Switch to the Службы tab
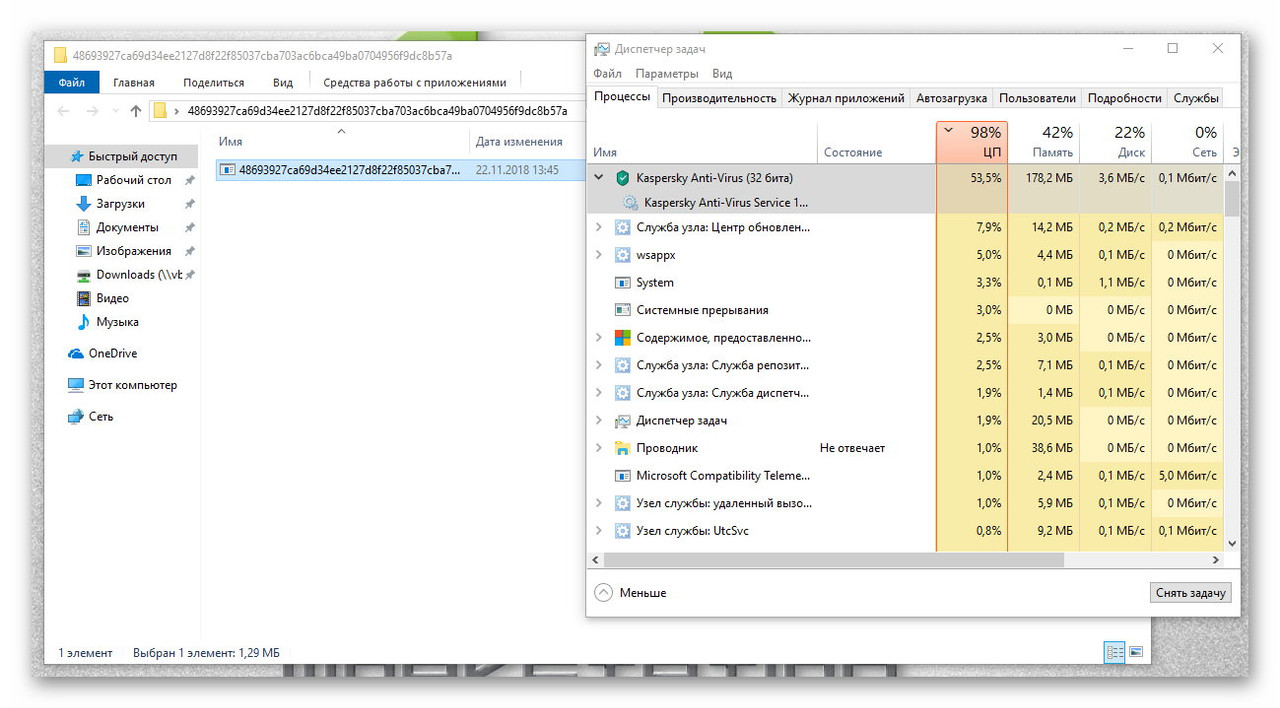1280x708 pixels. pyautogui.click(x=1195, y=98)
